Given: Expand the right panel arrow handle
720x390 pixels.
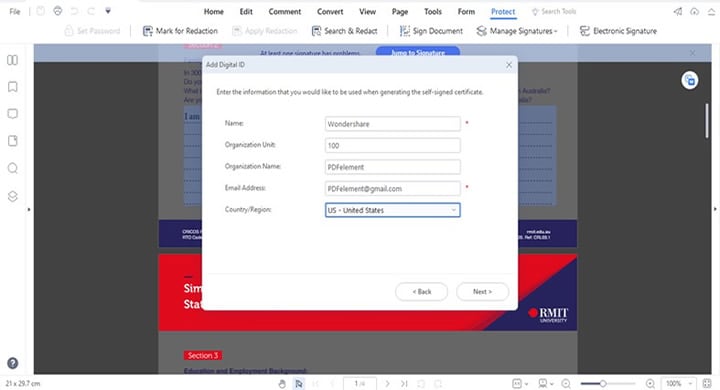Looking at the screenshot, I should (x=715, y=209).
